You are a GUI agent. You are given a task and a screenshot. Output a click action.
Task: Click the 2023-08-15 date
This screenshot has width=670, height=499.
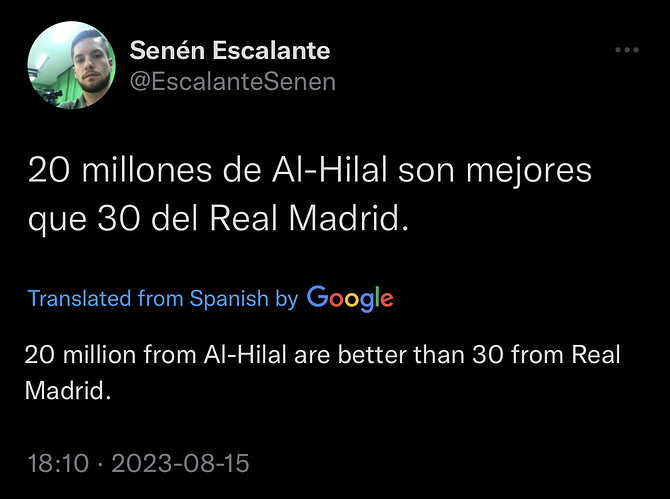[x=179, y=464]
